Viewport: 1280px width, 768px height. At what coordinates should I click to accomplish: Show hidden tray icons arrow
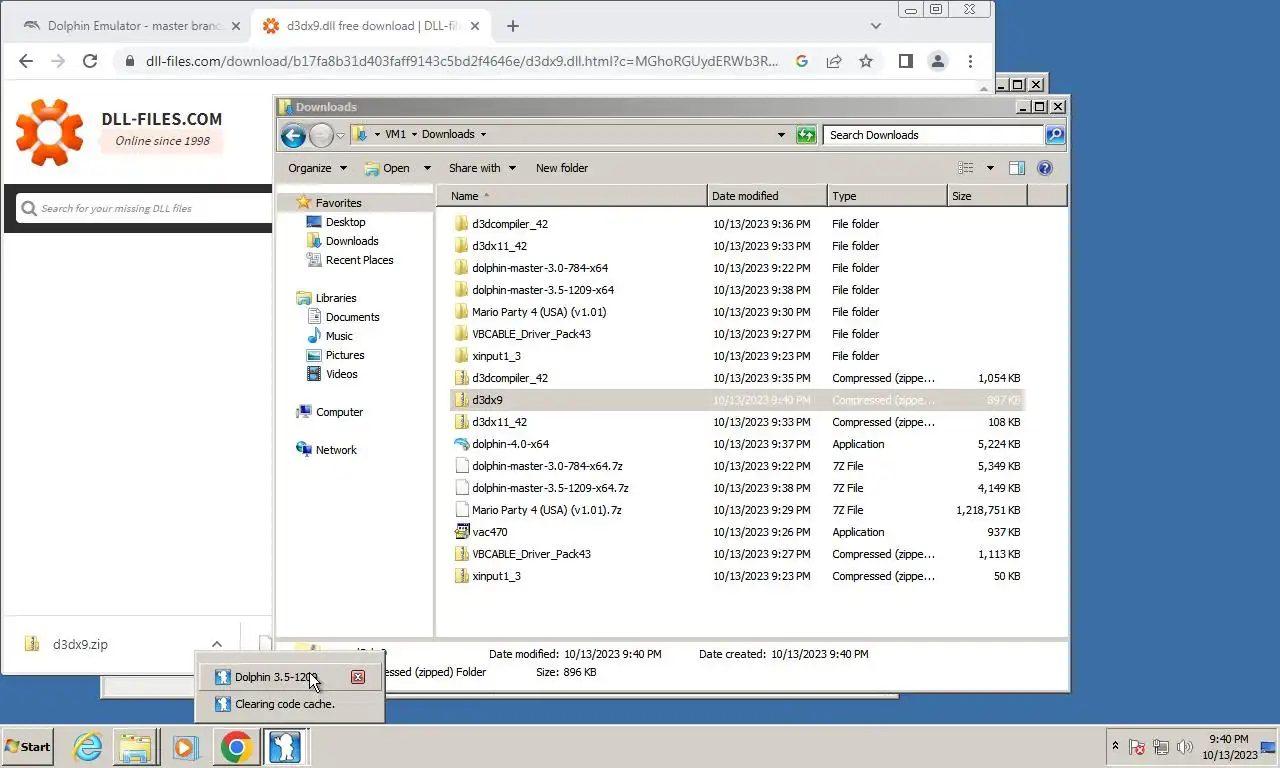point(1115,747)
